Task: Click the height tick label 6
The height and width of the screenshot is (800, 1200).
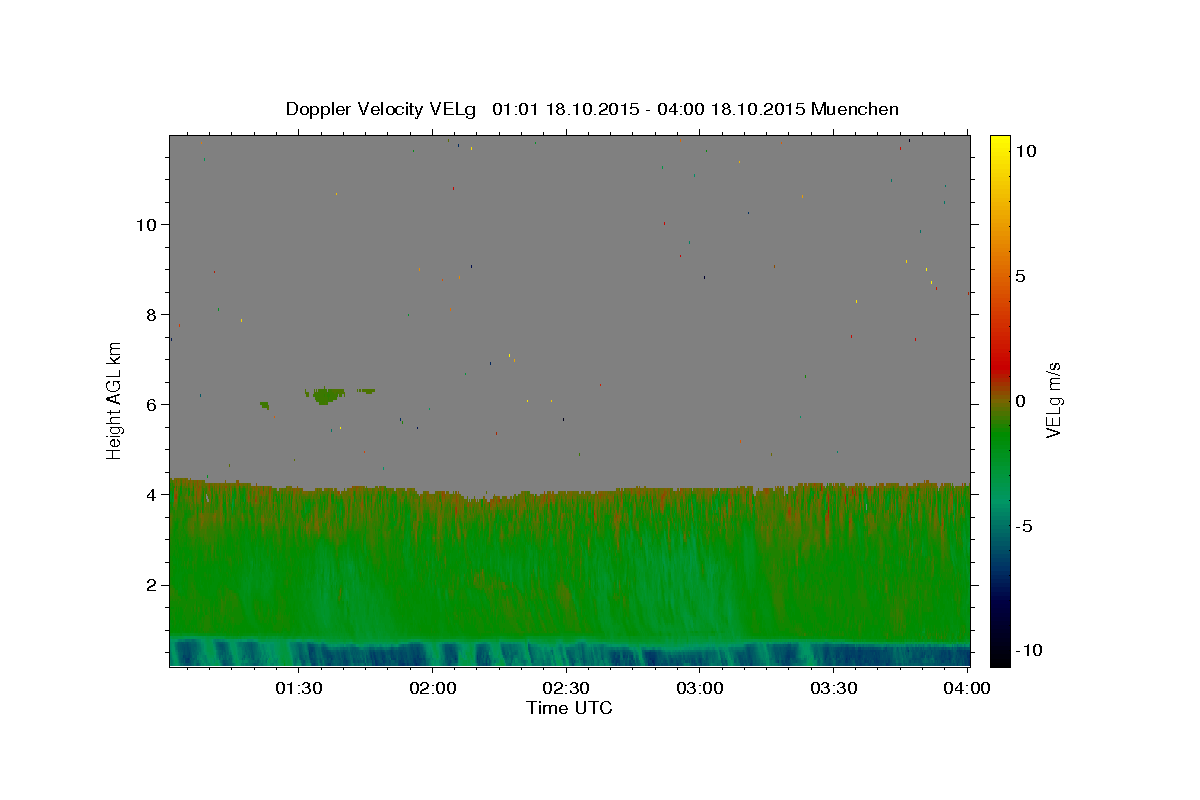Action: [152, 404]
